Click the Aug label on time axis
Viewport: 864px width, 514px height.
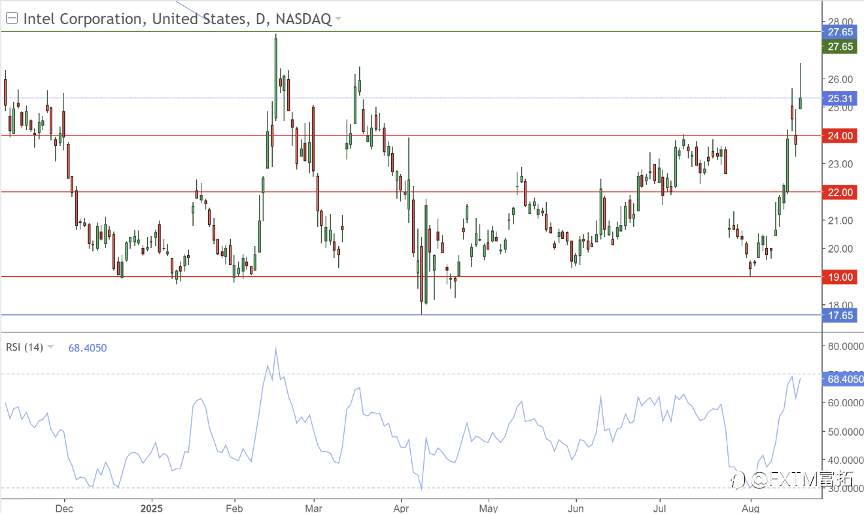coord(750,507)
